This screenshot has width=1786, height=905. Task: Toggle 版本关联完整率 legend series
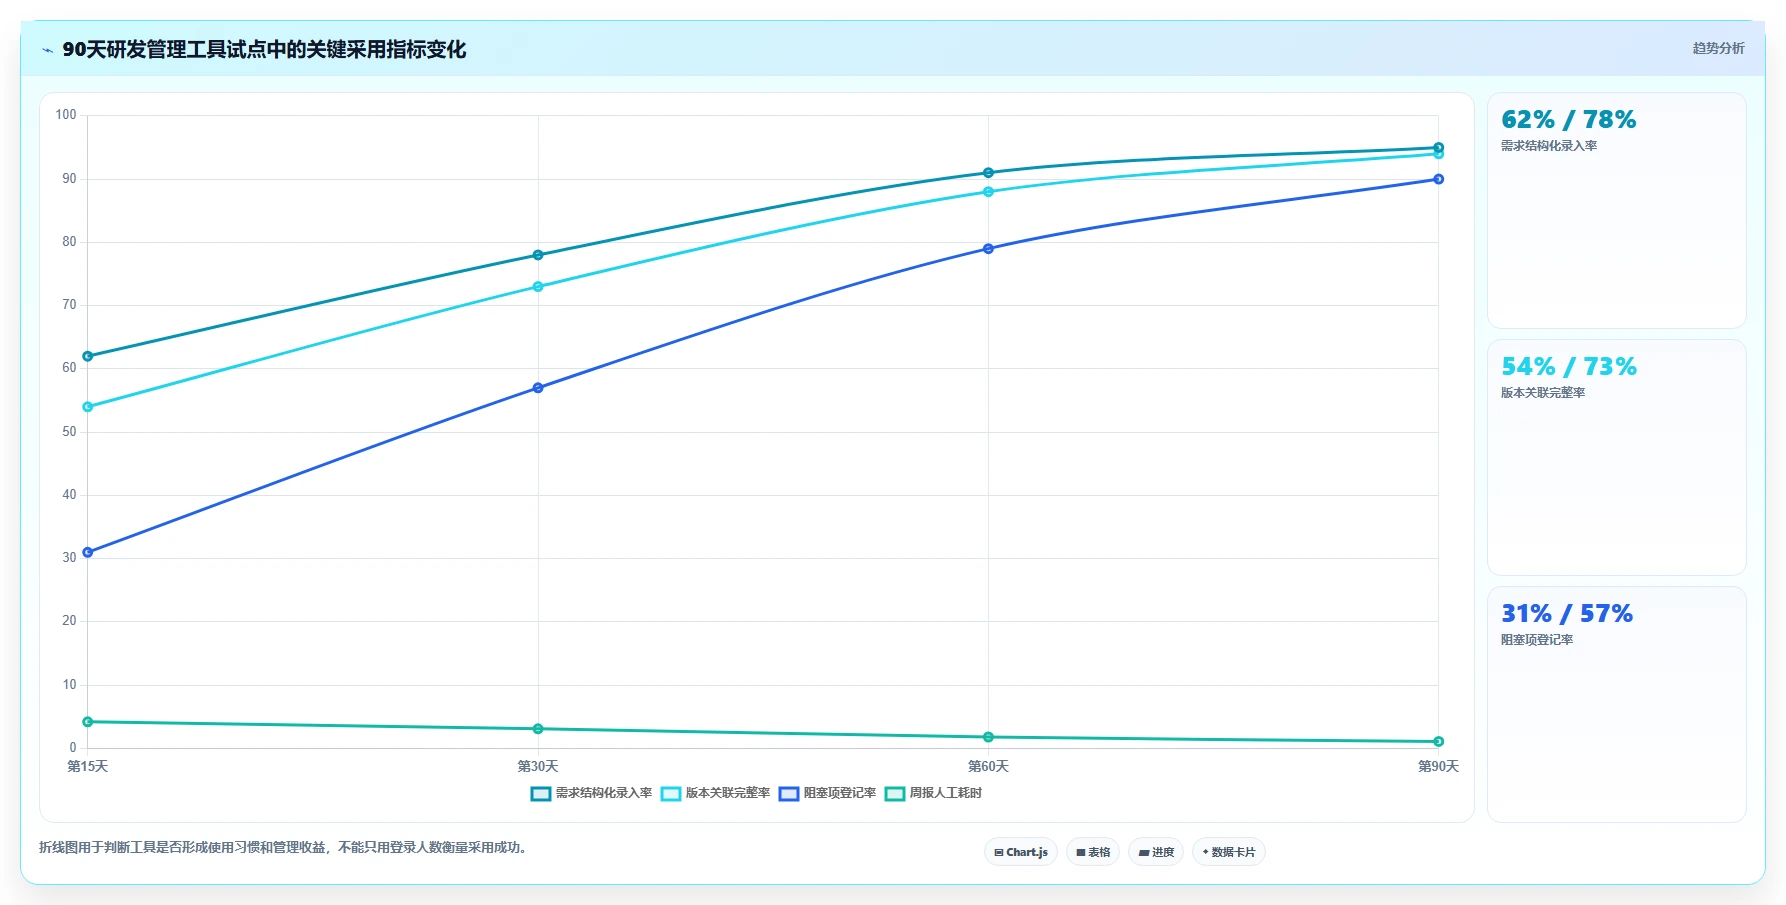[x=715, y=793]
